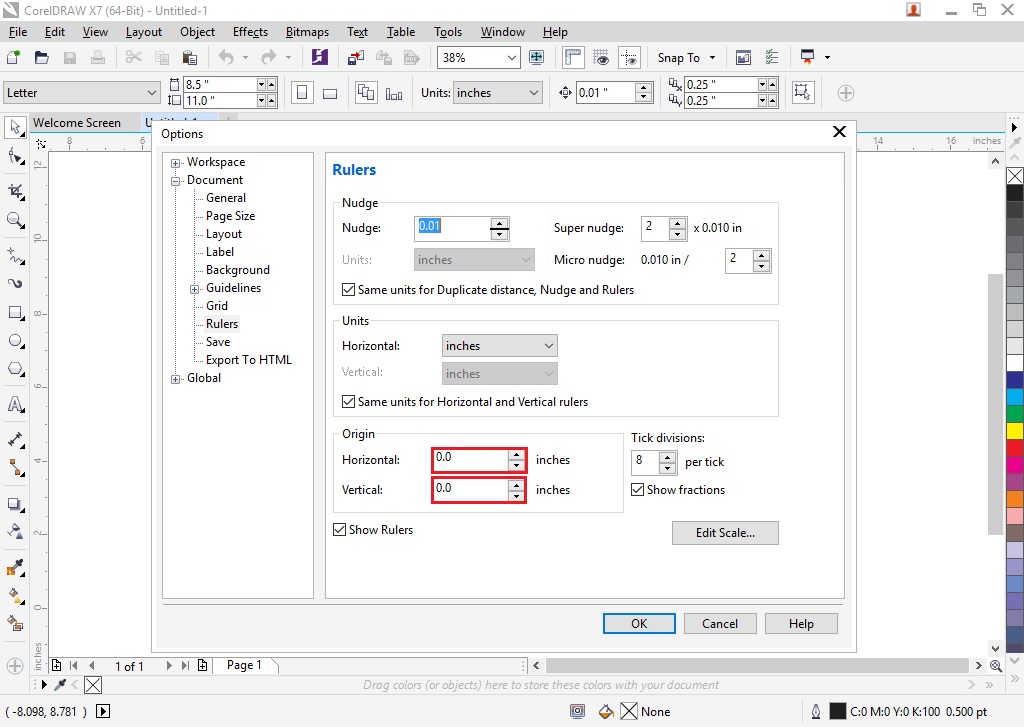
Task: Toggle Show grid toolbar icon
Action: pyautogui.click(x=601, y=57)
